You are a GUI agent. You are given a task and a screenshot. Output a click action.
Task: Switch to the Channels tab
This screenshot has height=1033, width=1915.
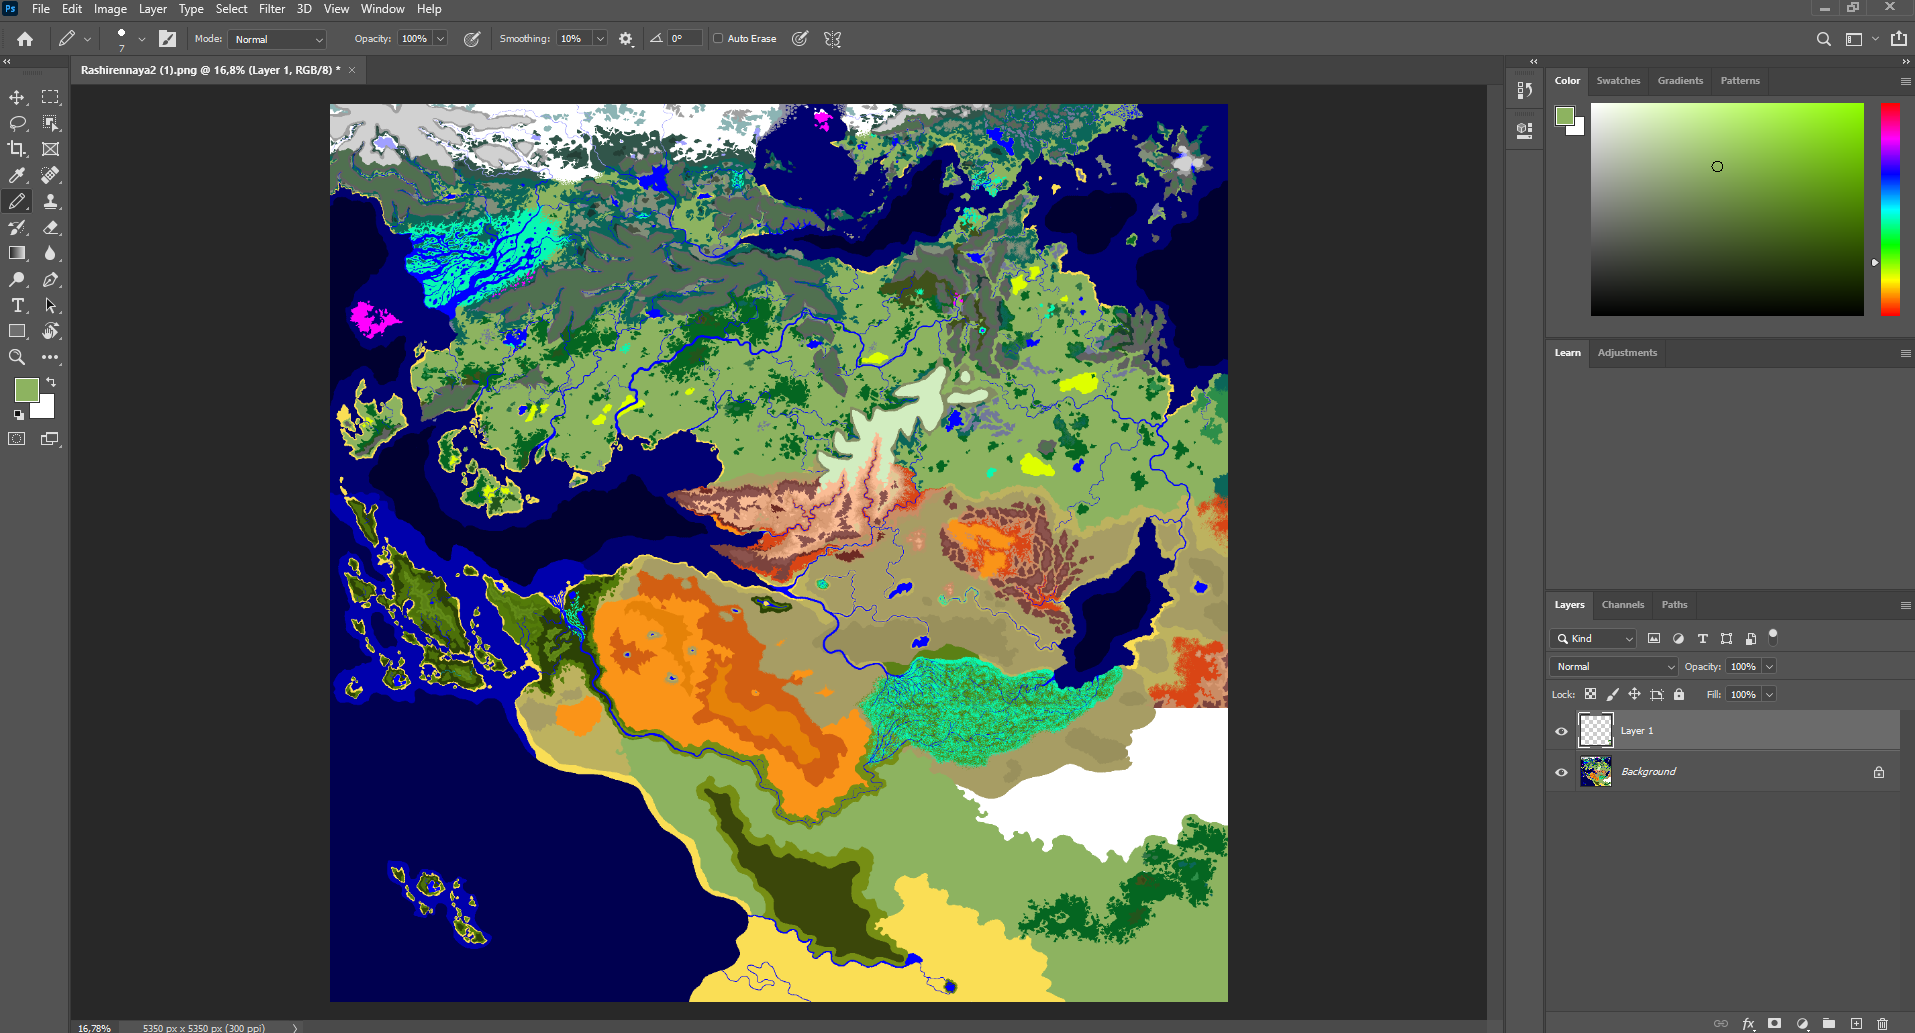[1622, 605]
